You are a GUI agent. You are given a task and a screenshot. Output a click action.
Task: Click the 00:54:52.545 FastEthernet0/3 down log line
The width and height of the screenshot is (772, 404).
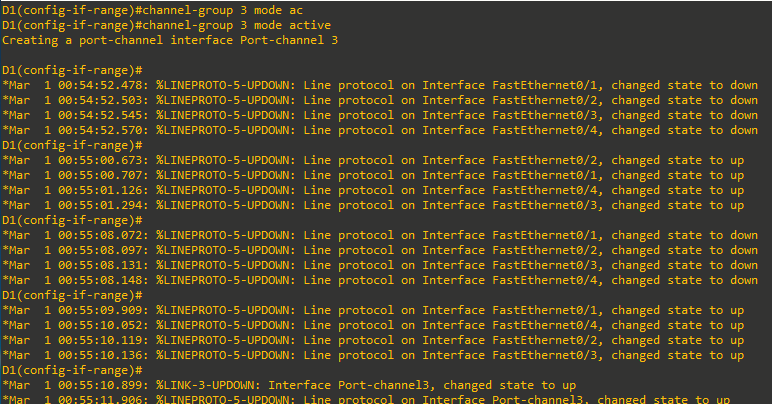pyautogui.click(x=380, y=115)
